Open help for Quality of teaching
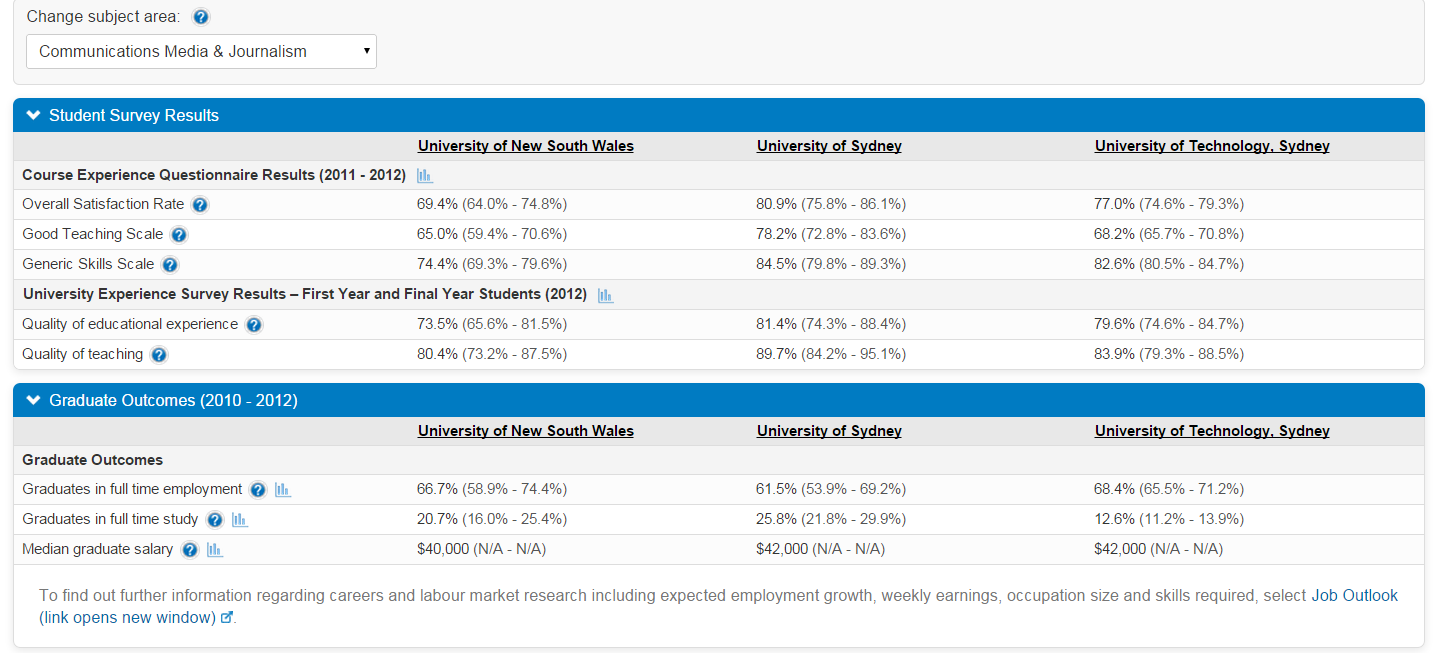Screen dimensions: 1434x653 click(x=159, y=355)
